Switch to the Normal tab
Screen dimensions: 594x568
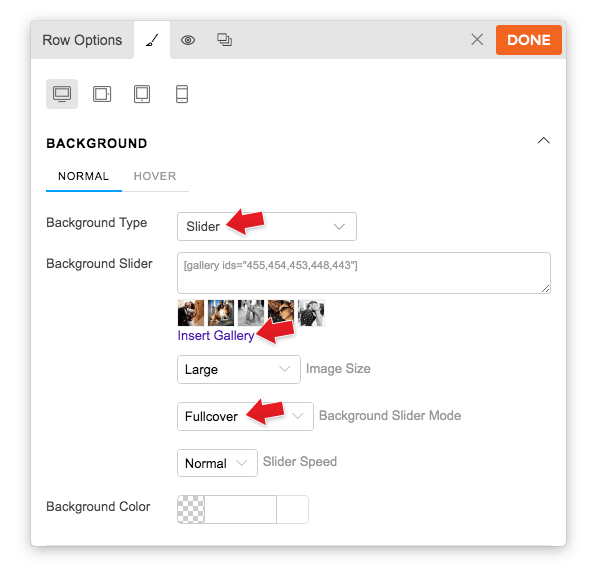(83, 176)
